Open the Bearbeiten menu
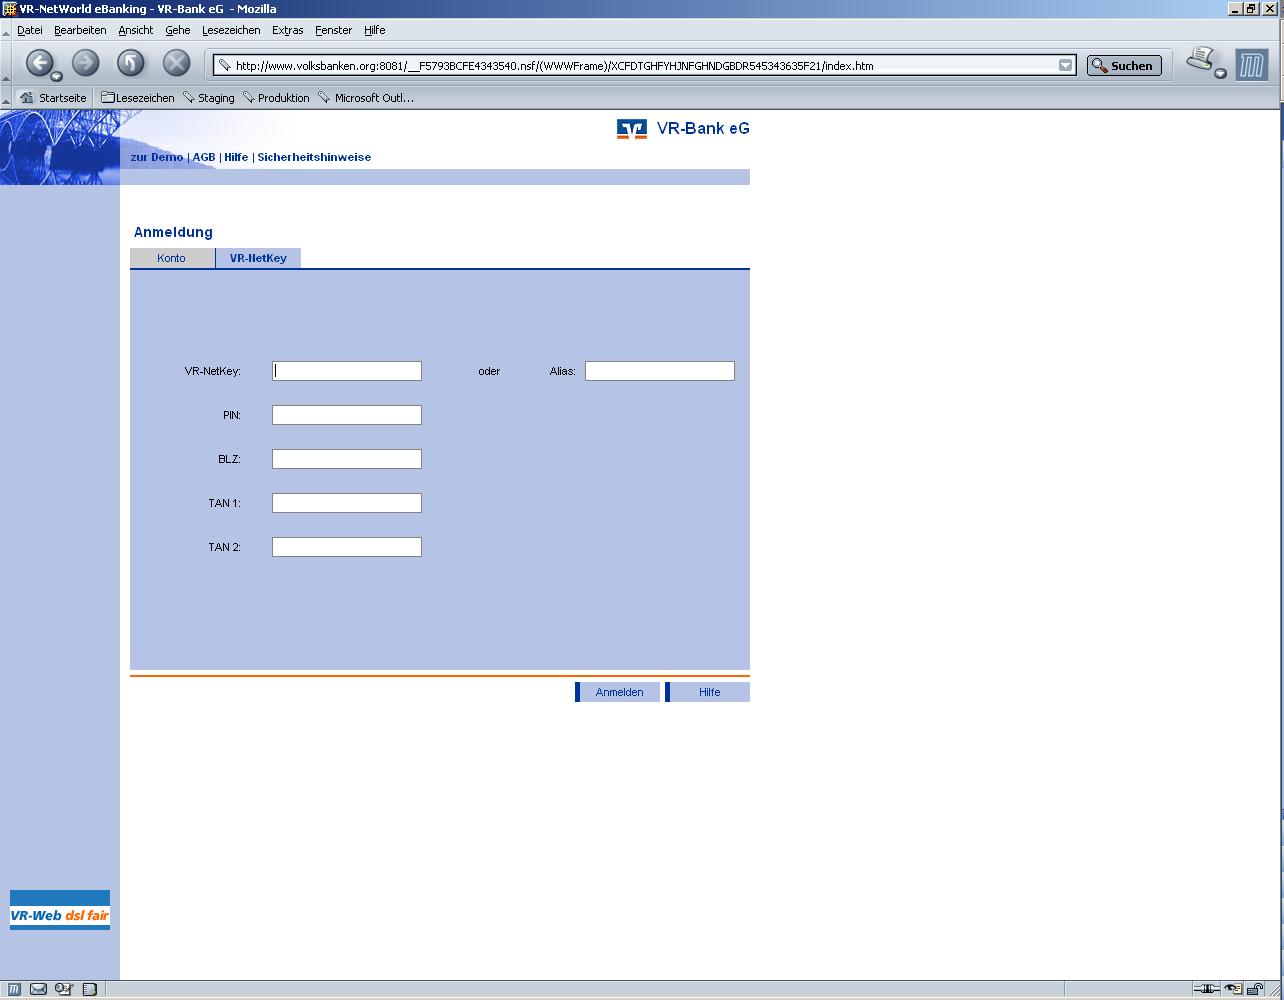The height and width of the screenshot is (1000, 1284). [x=80, y=30]
